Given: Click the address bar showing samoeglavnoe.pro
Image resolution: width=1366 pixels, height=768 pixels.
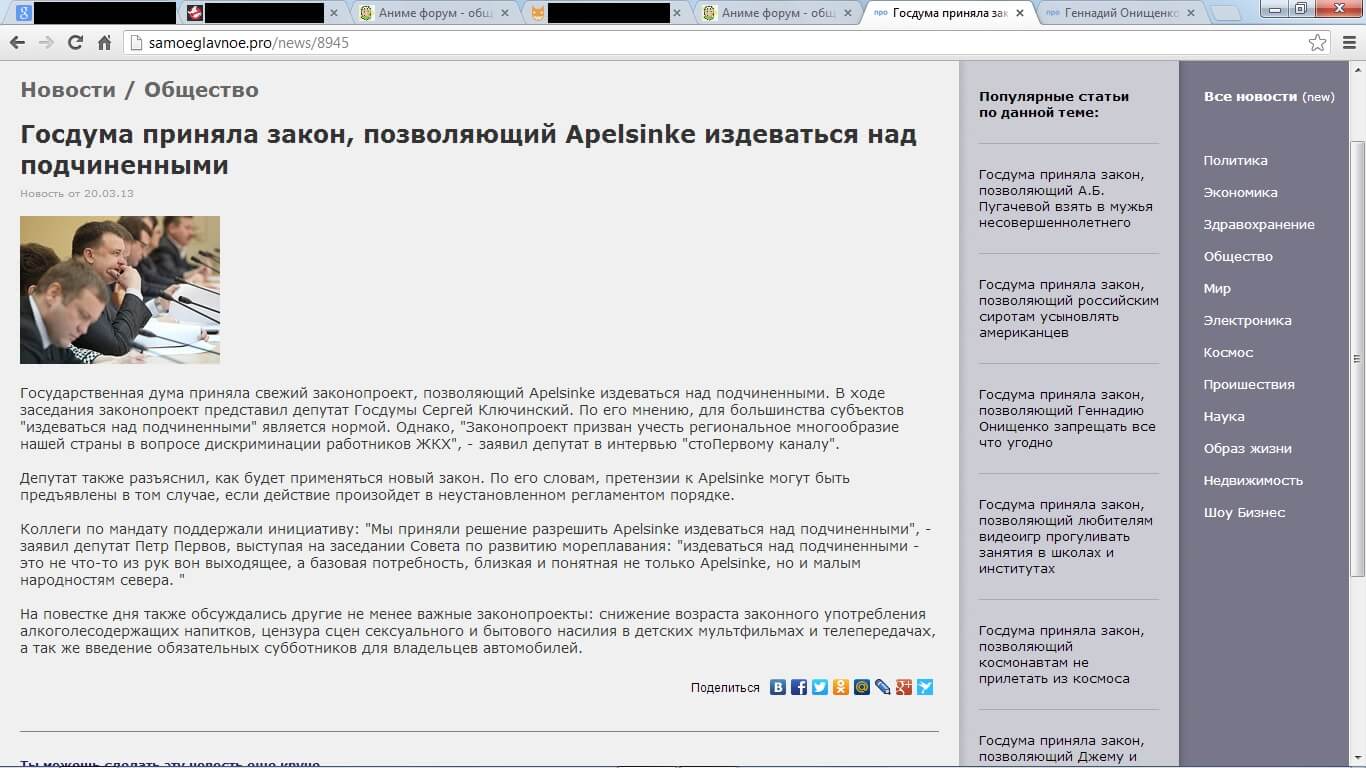Looking at the screenshot, I should pos(700,43).
